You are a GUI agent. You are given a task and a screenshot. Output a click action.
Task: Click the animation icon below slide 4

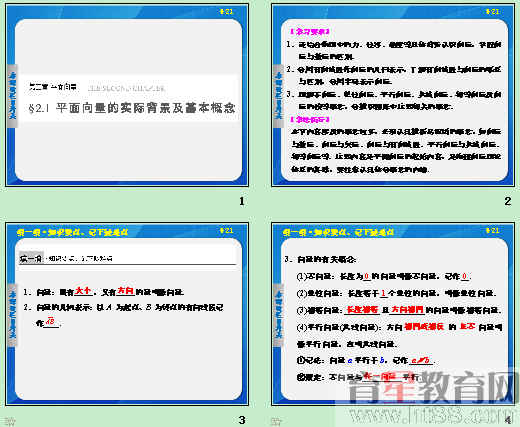tap(276, 421)
